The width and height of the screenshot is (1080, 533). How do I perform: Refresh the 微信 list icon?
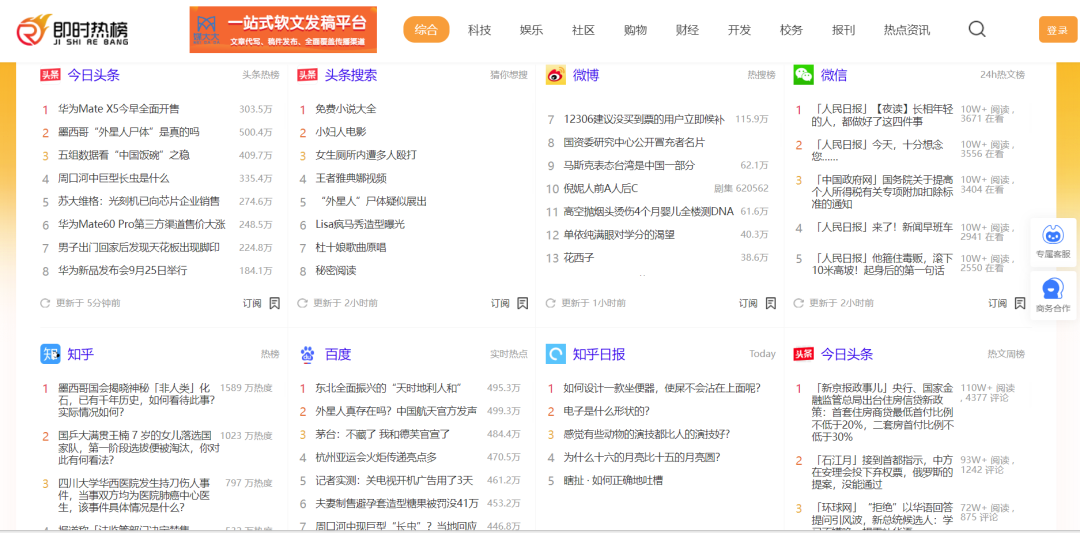[x=798, y=303]
